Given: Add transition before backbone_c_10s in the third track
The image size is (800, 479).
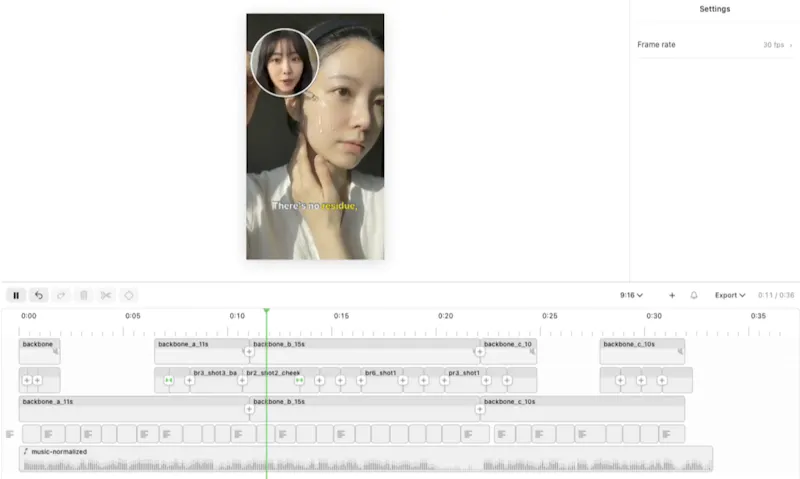Looking at the screenshot, I should (x=480, y=409).
